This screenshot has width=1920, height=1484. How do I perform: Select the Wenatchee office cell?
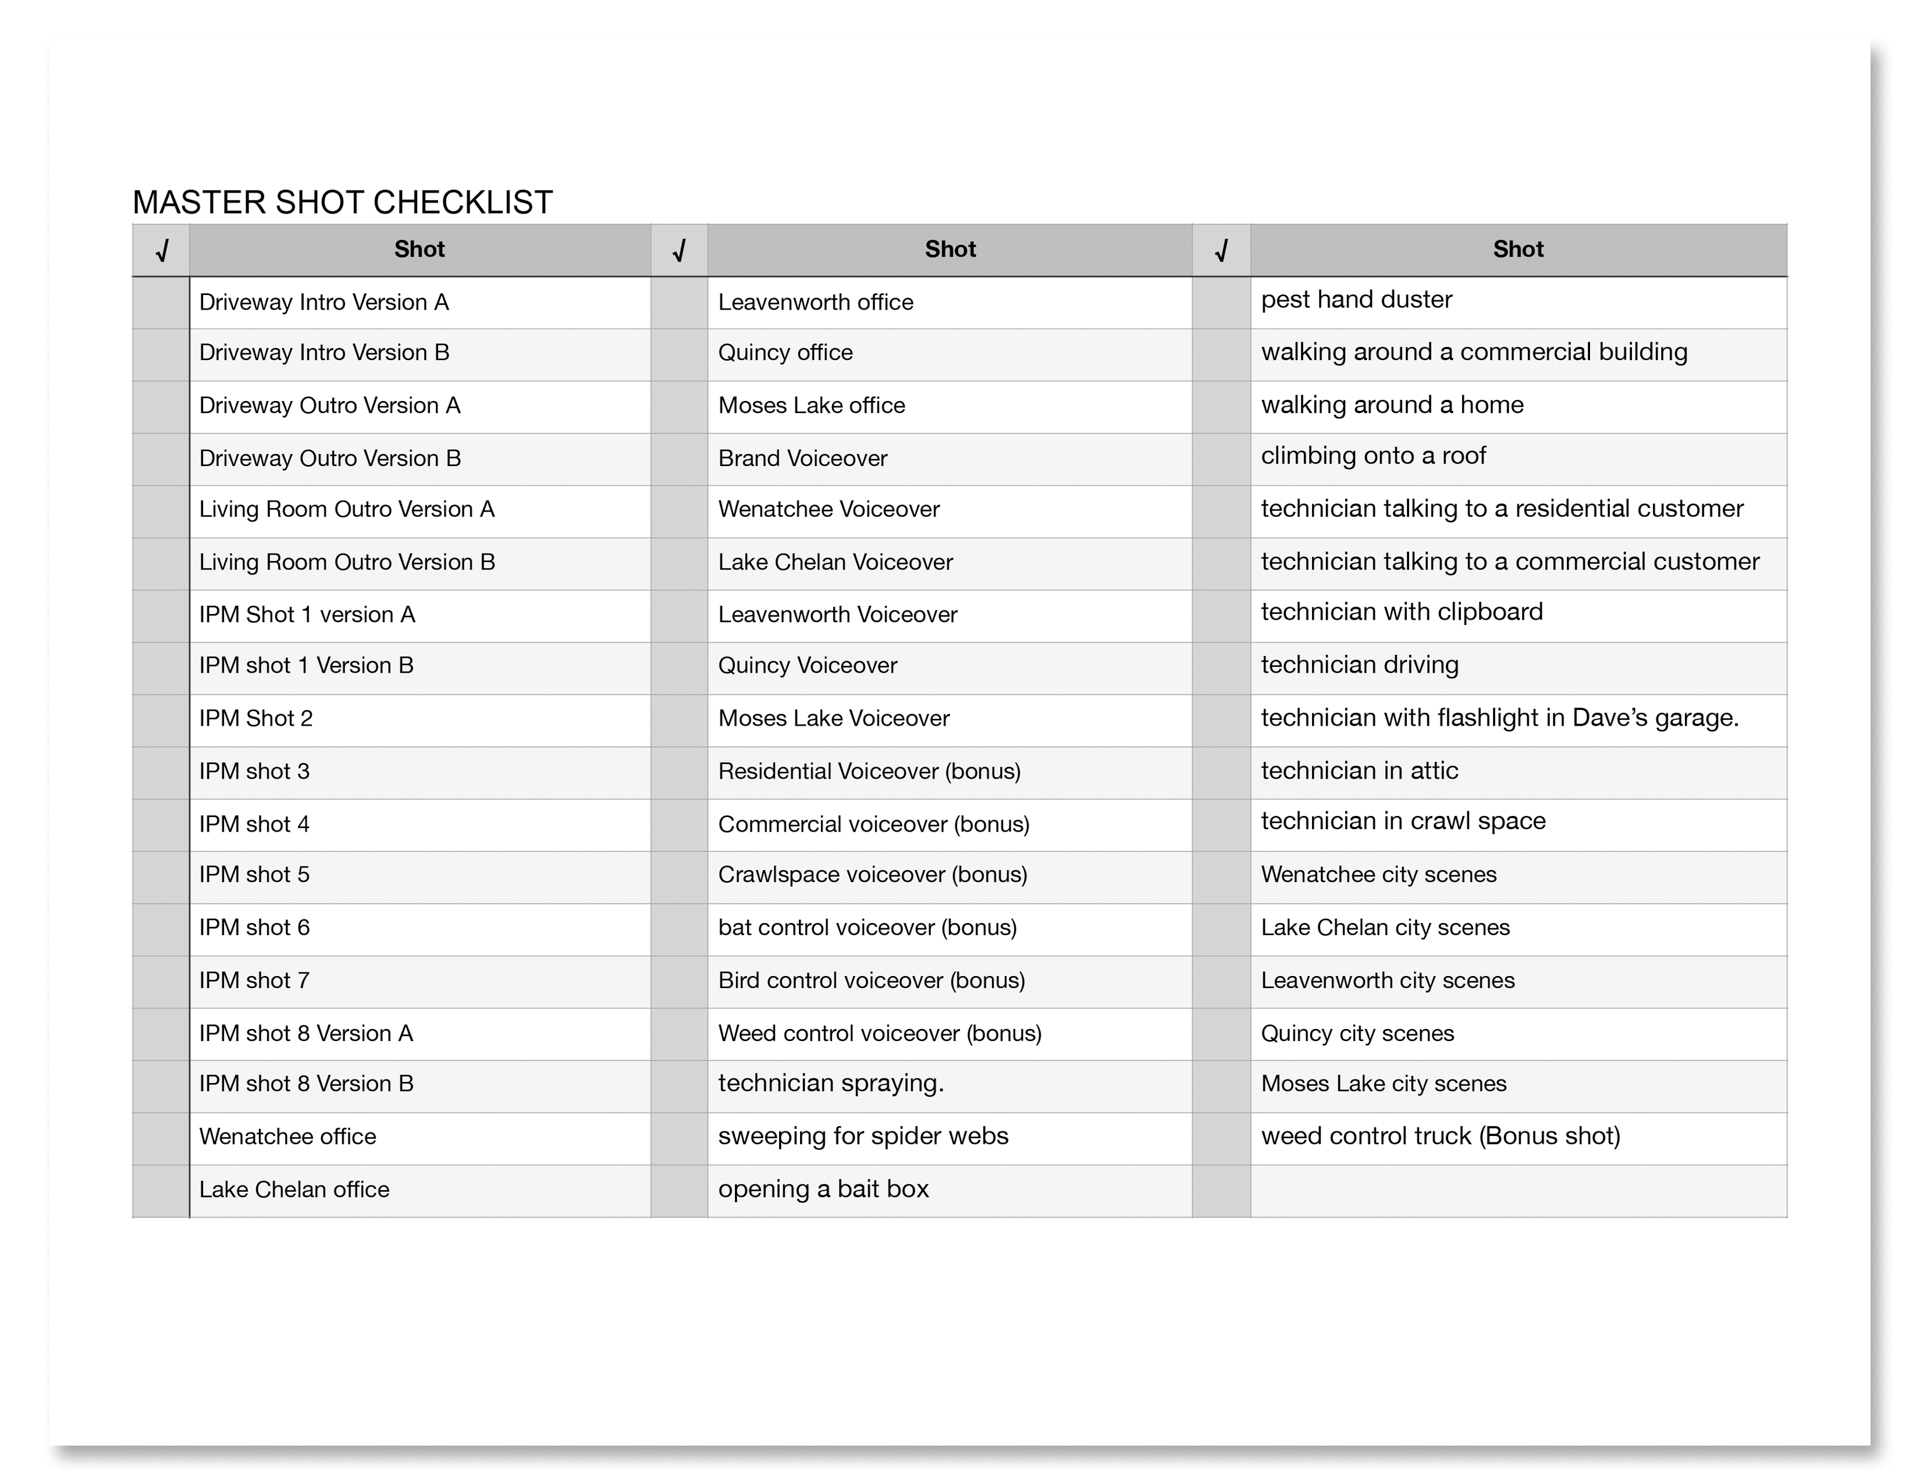(x=288, y=1137)
